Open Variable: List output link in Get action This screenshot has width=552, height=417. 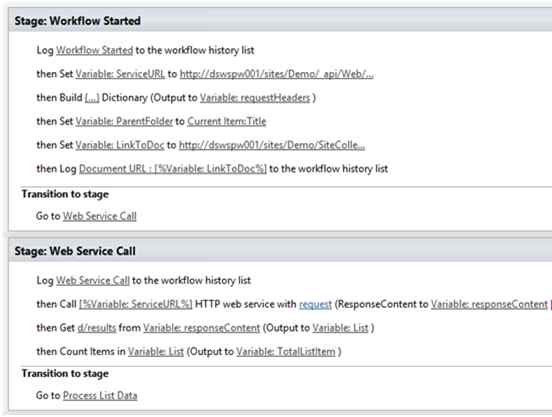coord(340,328)
